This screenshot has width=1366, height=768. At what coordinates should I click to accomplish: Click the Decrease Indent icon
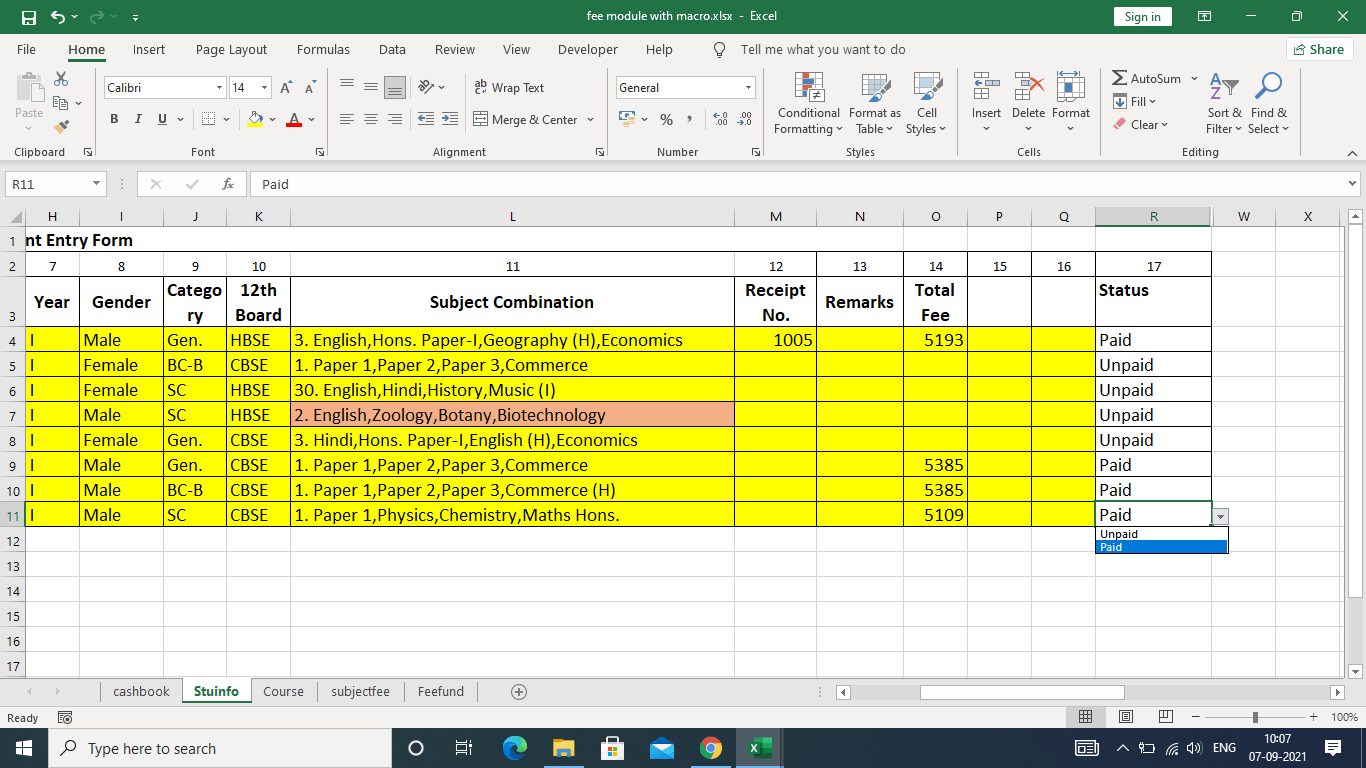tap(425, 119)
